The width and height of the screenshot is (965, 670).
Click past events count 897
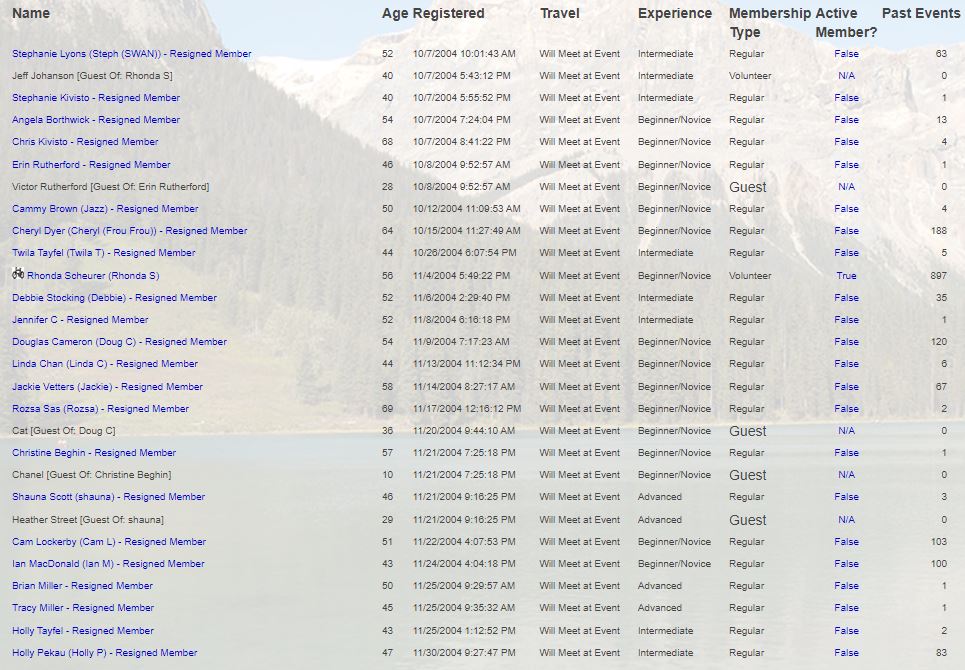click(x=939, y=276)
